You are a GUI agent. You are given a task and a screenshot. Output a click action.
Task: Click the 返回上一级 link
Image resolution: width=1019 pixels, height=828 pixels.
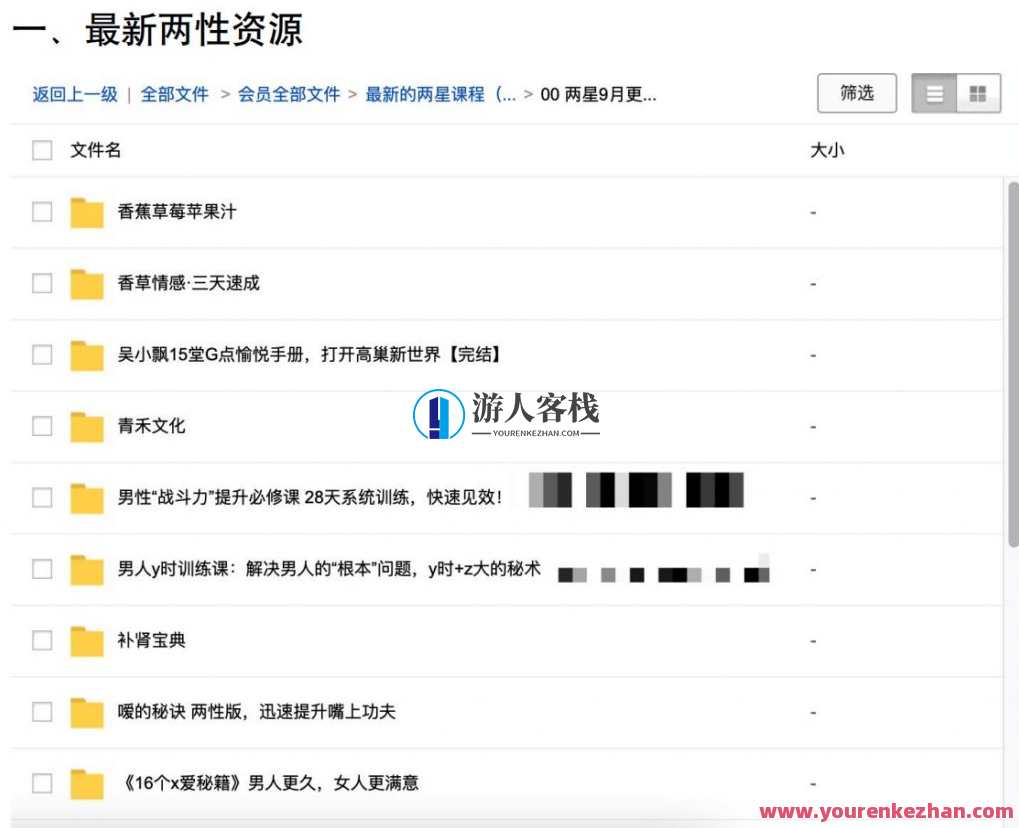[74, 94]
